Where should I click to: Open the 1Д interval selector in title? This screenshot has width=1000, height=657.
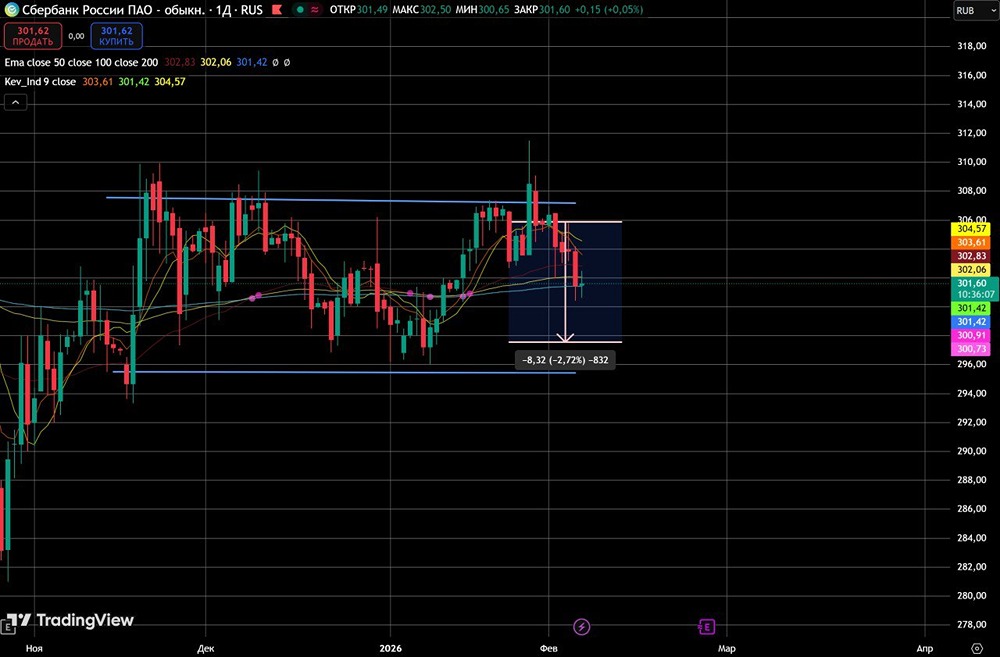point(223,10)
